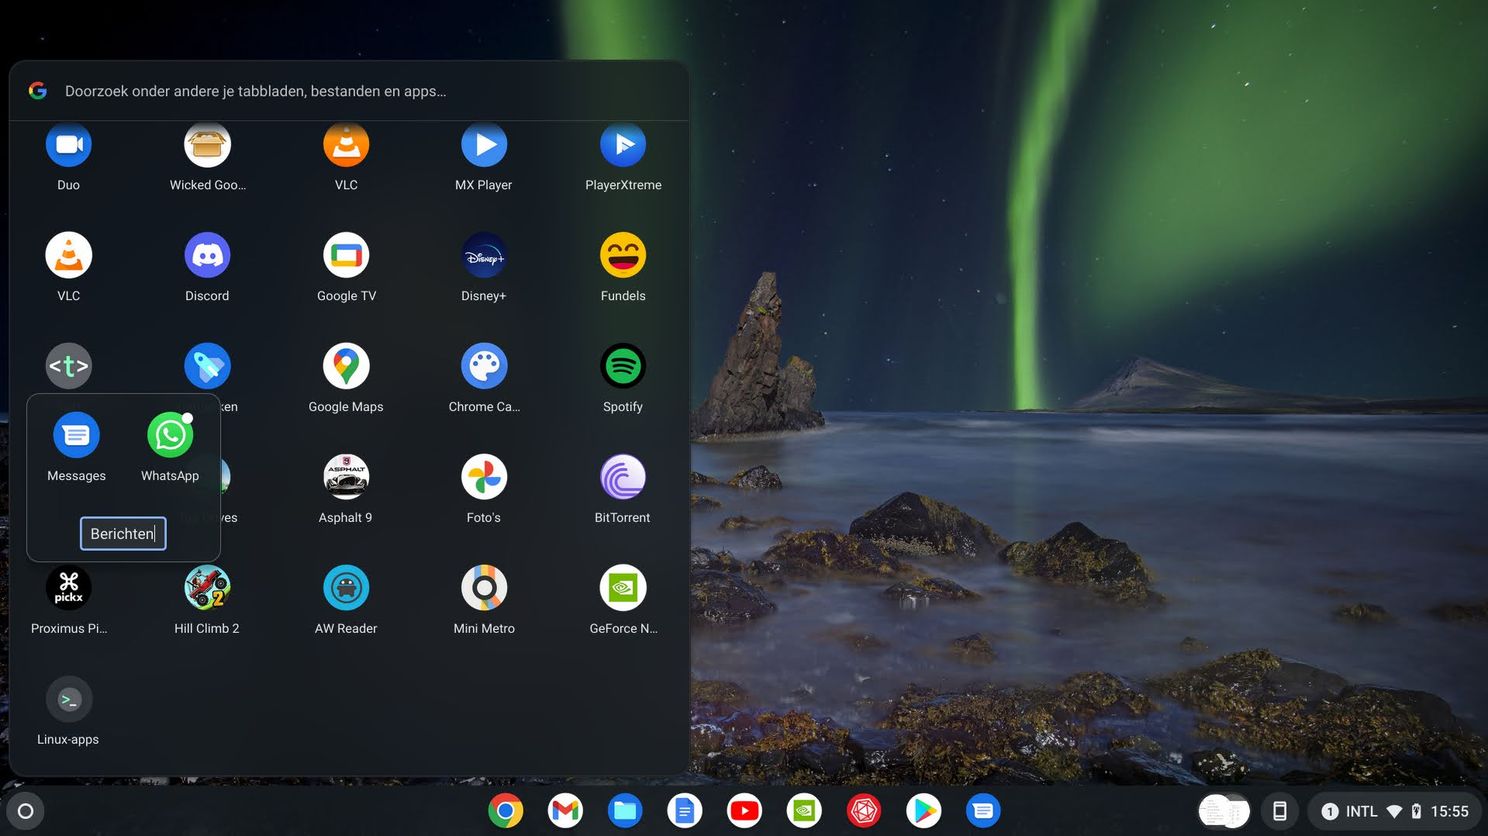1488x836 pixels.
Task: Open the white-circle VLC app
Action: click(x=69, y=255)
